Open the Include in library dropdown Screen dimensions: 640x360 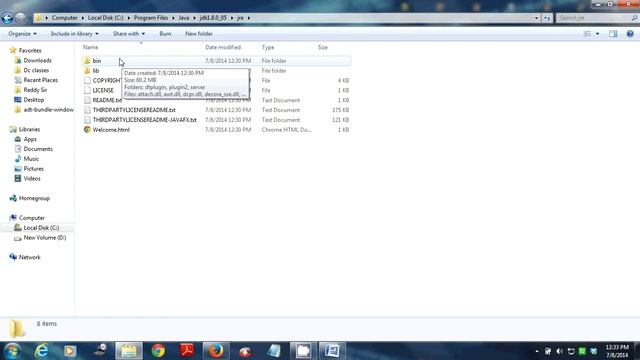(x=74, y=33)
